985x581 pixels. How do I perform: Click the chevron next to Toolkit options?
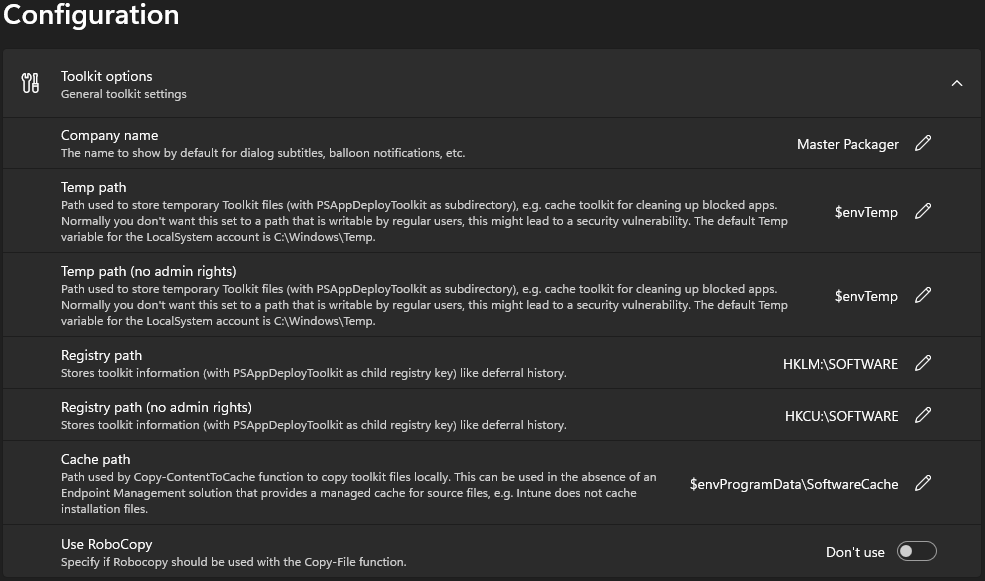pyautogui.click(x=957, y=83)
